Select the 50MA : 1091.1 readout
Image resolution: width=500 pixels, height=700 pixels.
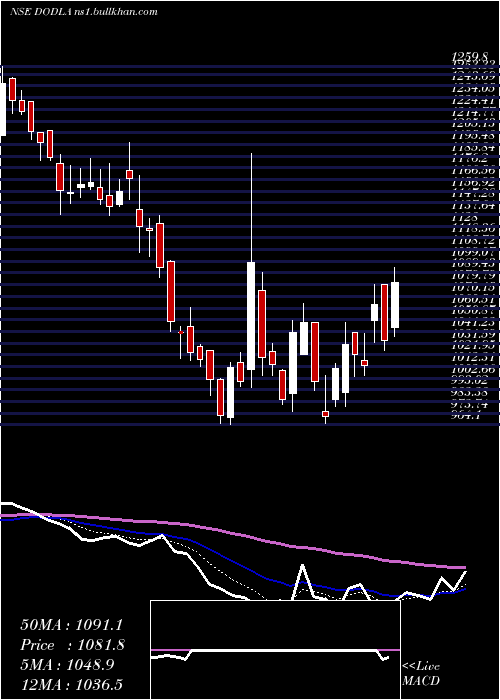71,625
